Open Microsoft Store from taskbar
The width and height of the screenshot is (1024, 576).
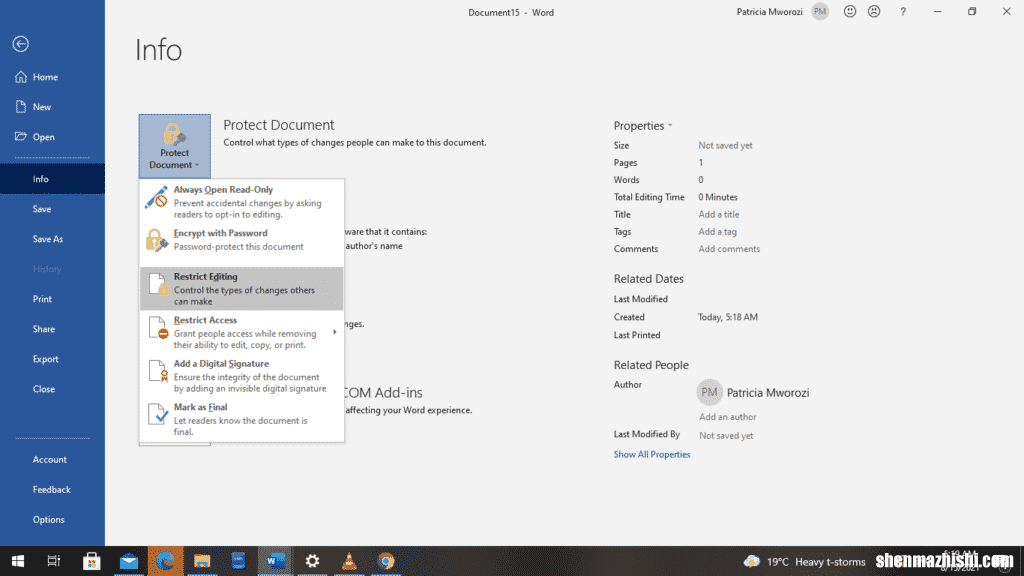[91, 561]
